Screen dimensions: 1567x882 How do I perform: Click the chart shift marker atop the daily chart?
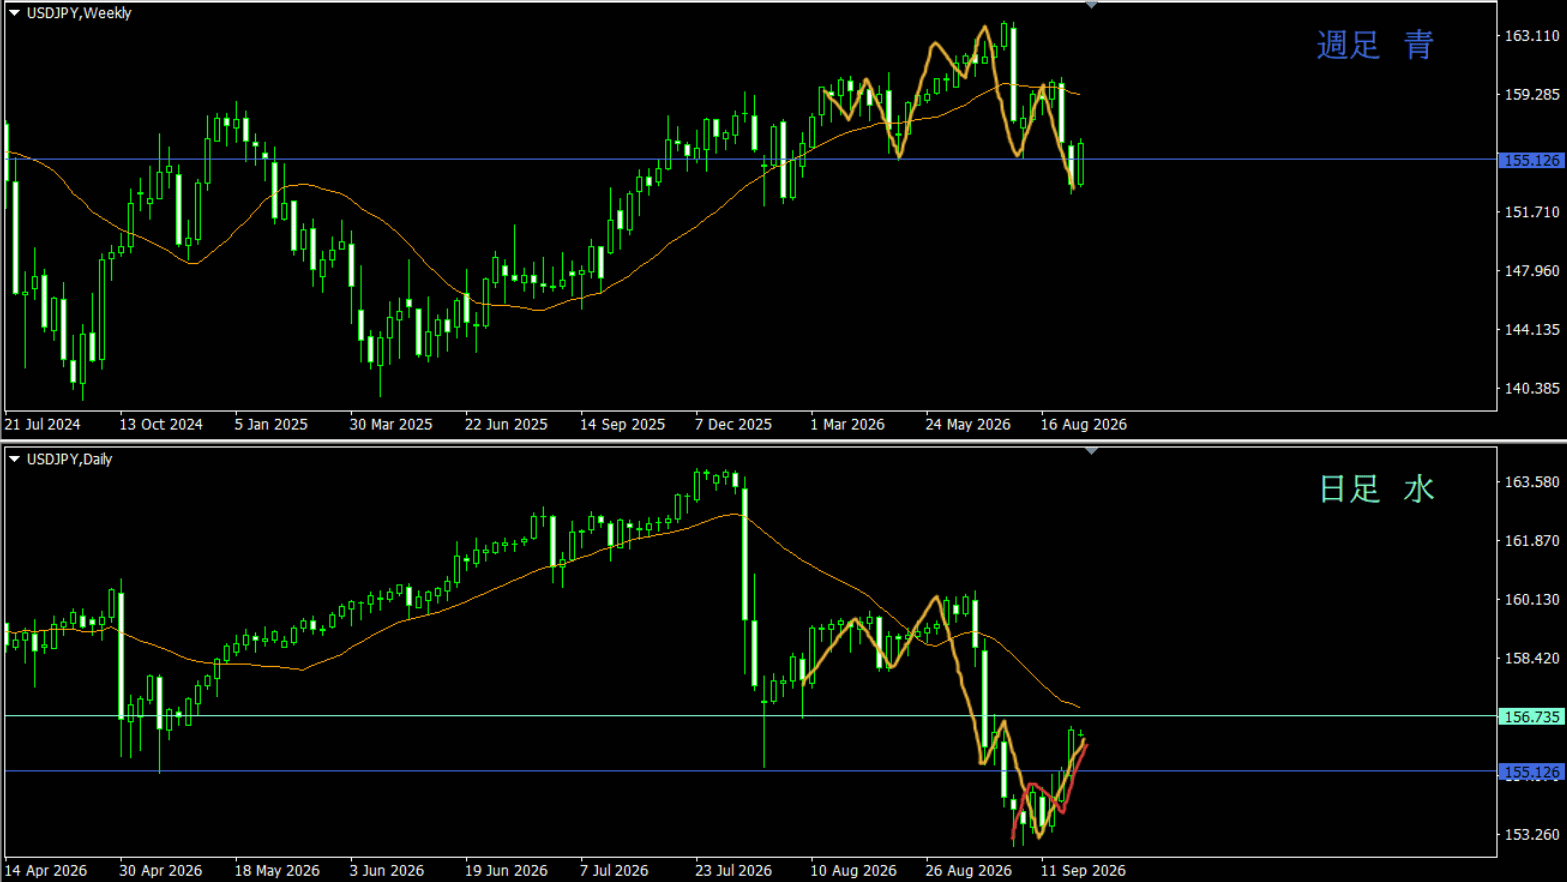click(1091, 451)
